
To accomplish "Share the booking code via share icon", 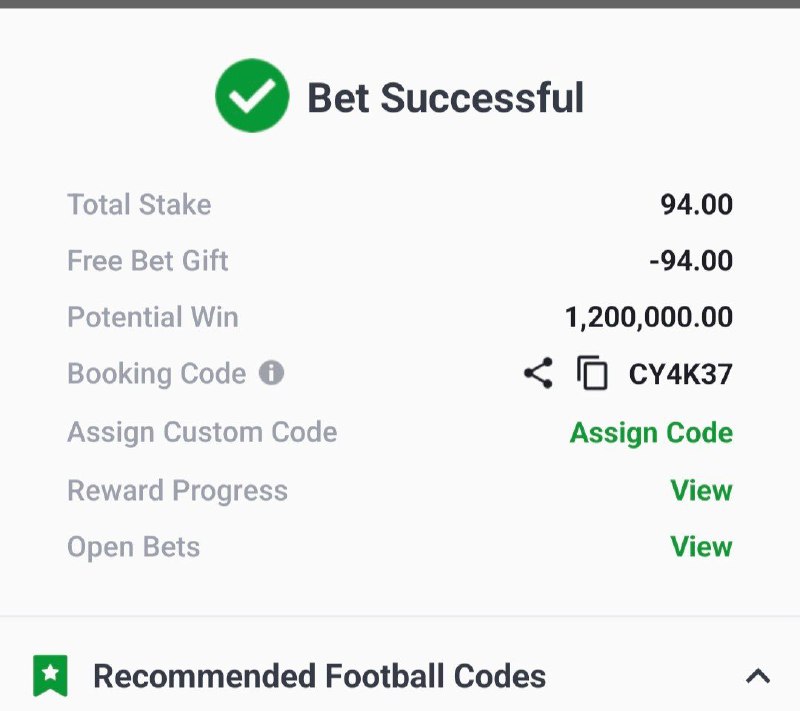I will 538,374.
